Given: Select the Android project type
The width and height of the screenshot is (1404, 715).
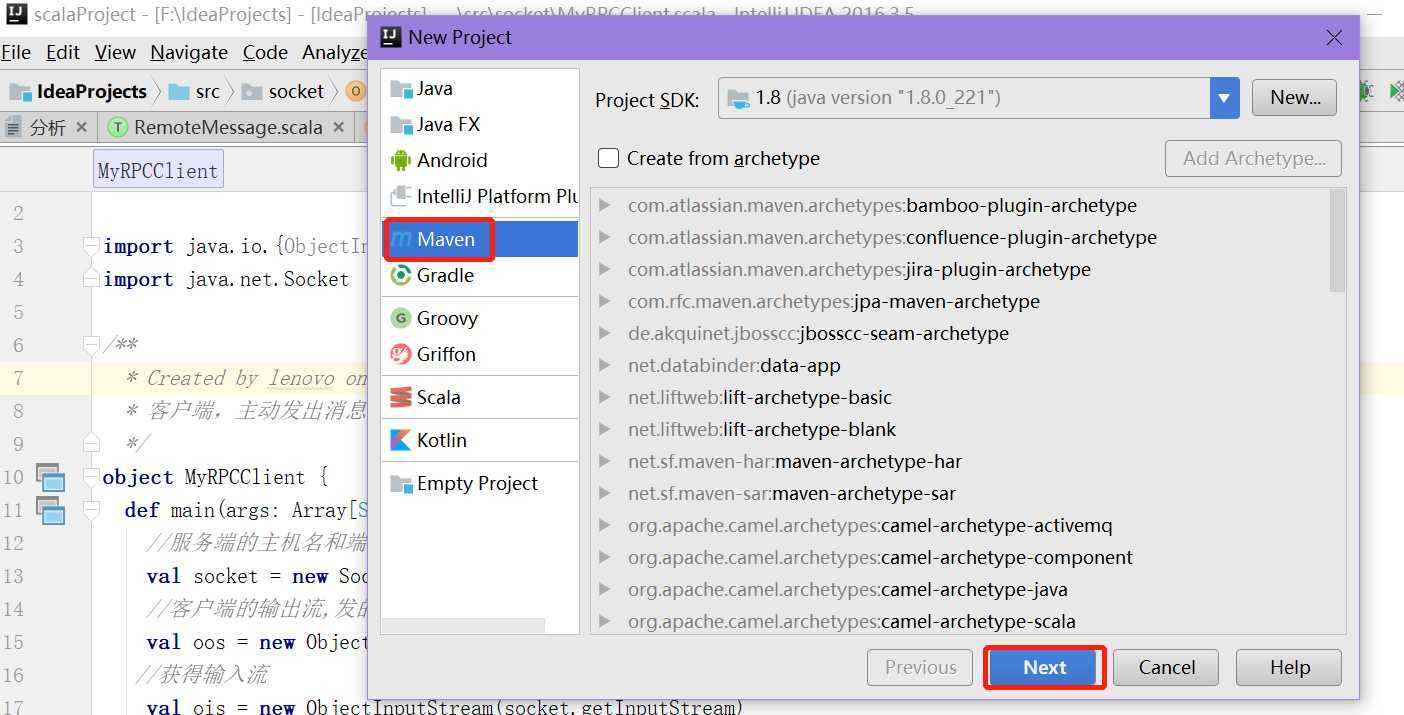Looking at the screenshot, I should [x=480, y=160].
